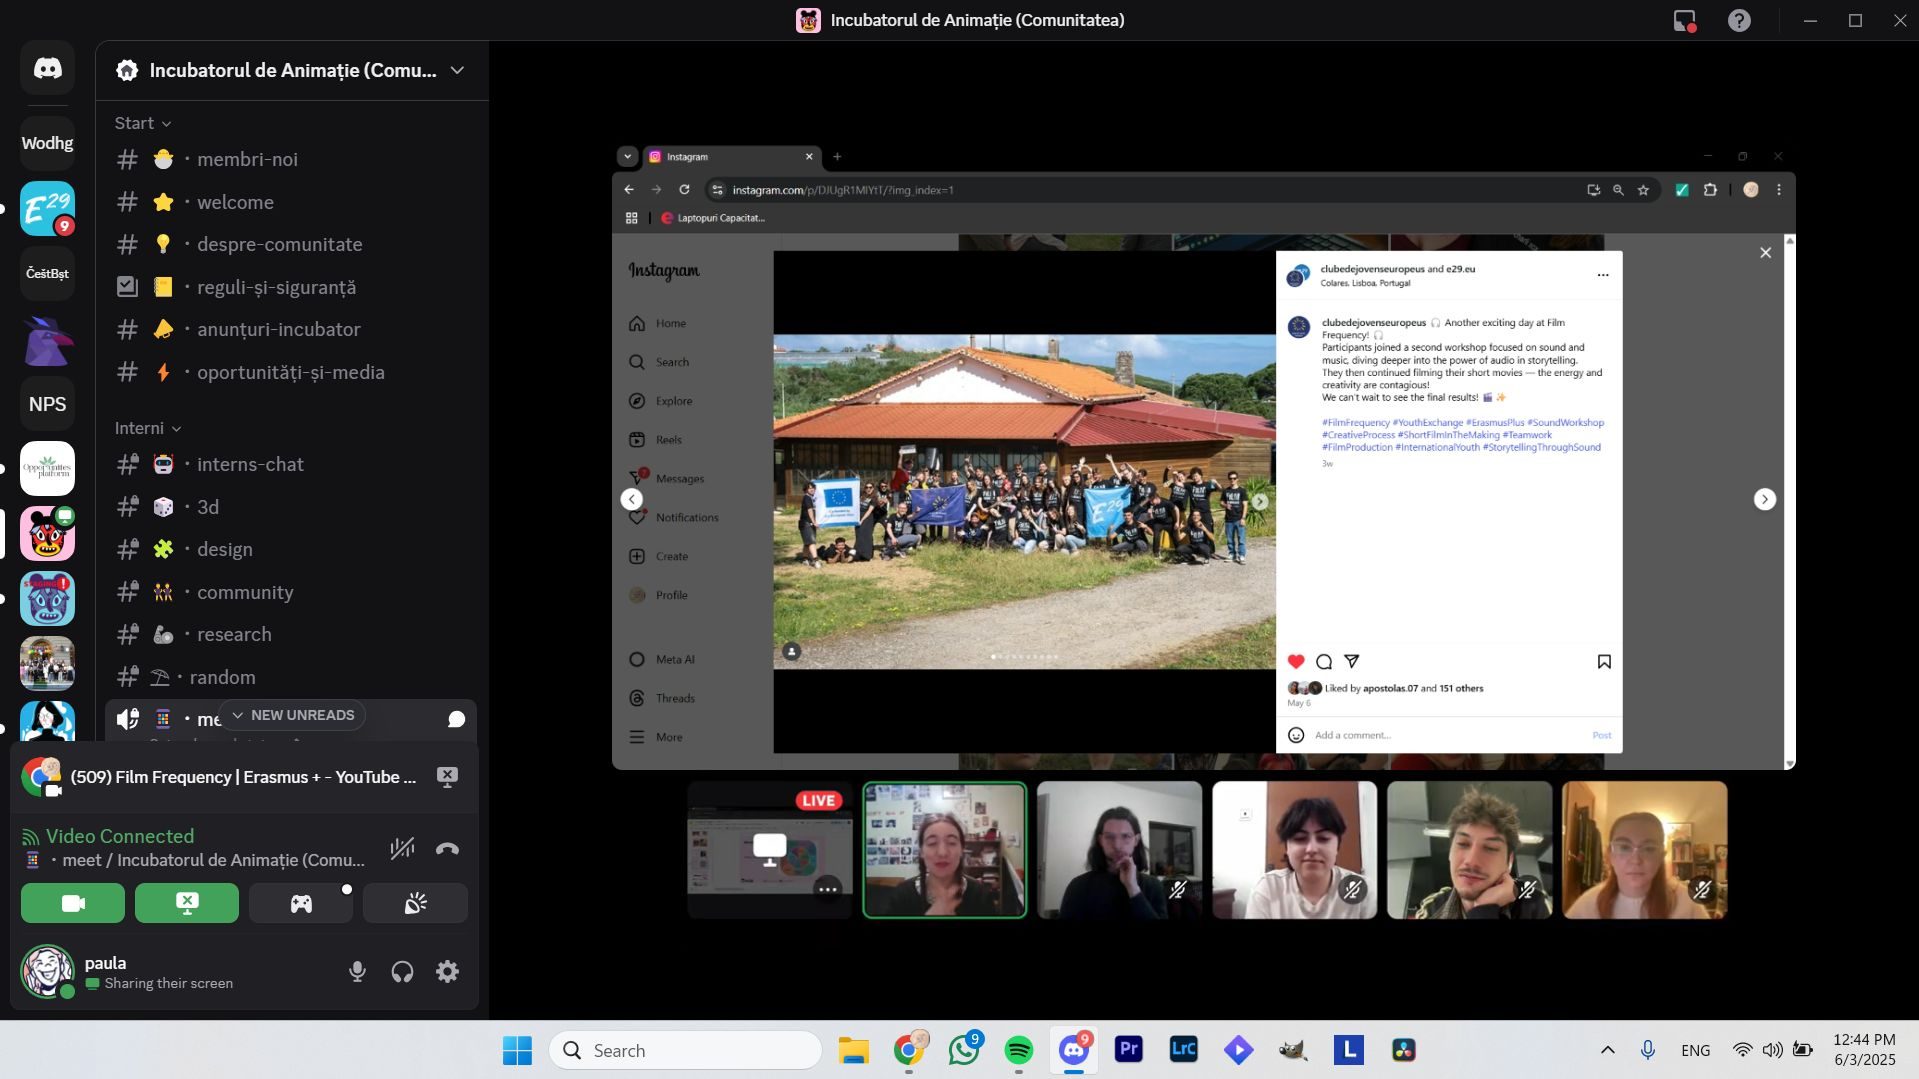
Task: Open Spotify from the taskbar
Action: point(1018,1050)
